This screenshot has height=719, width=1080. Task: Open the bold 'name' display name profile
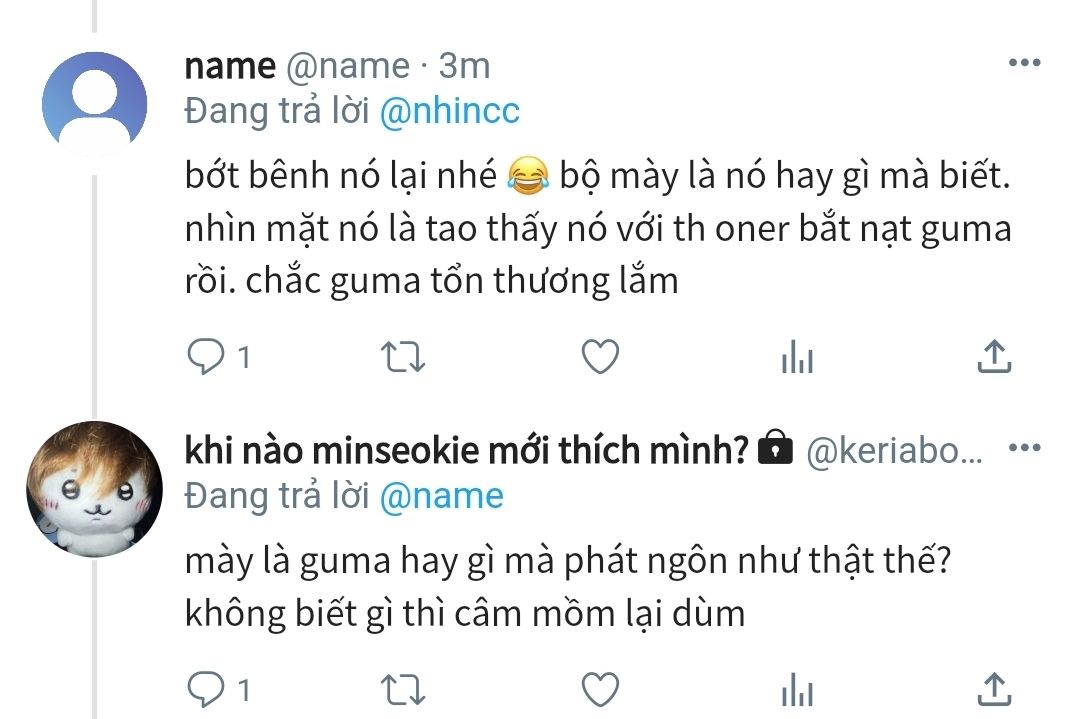[x=230, y=66]
